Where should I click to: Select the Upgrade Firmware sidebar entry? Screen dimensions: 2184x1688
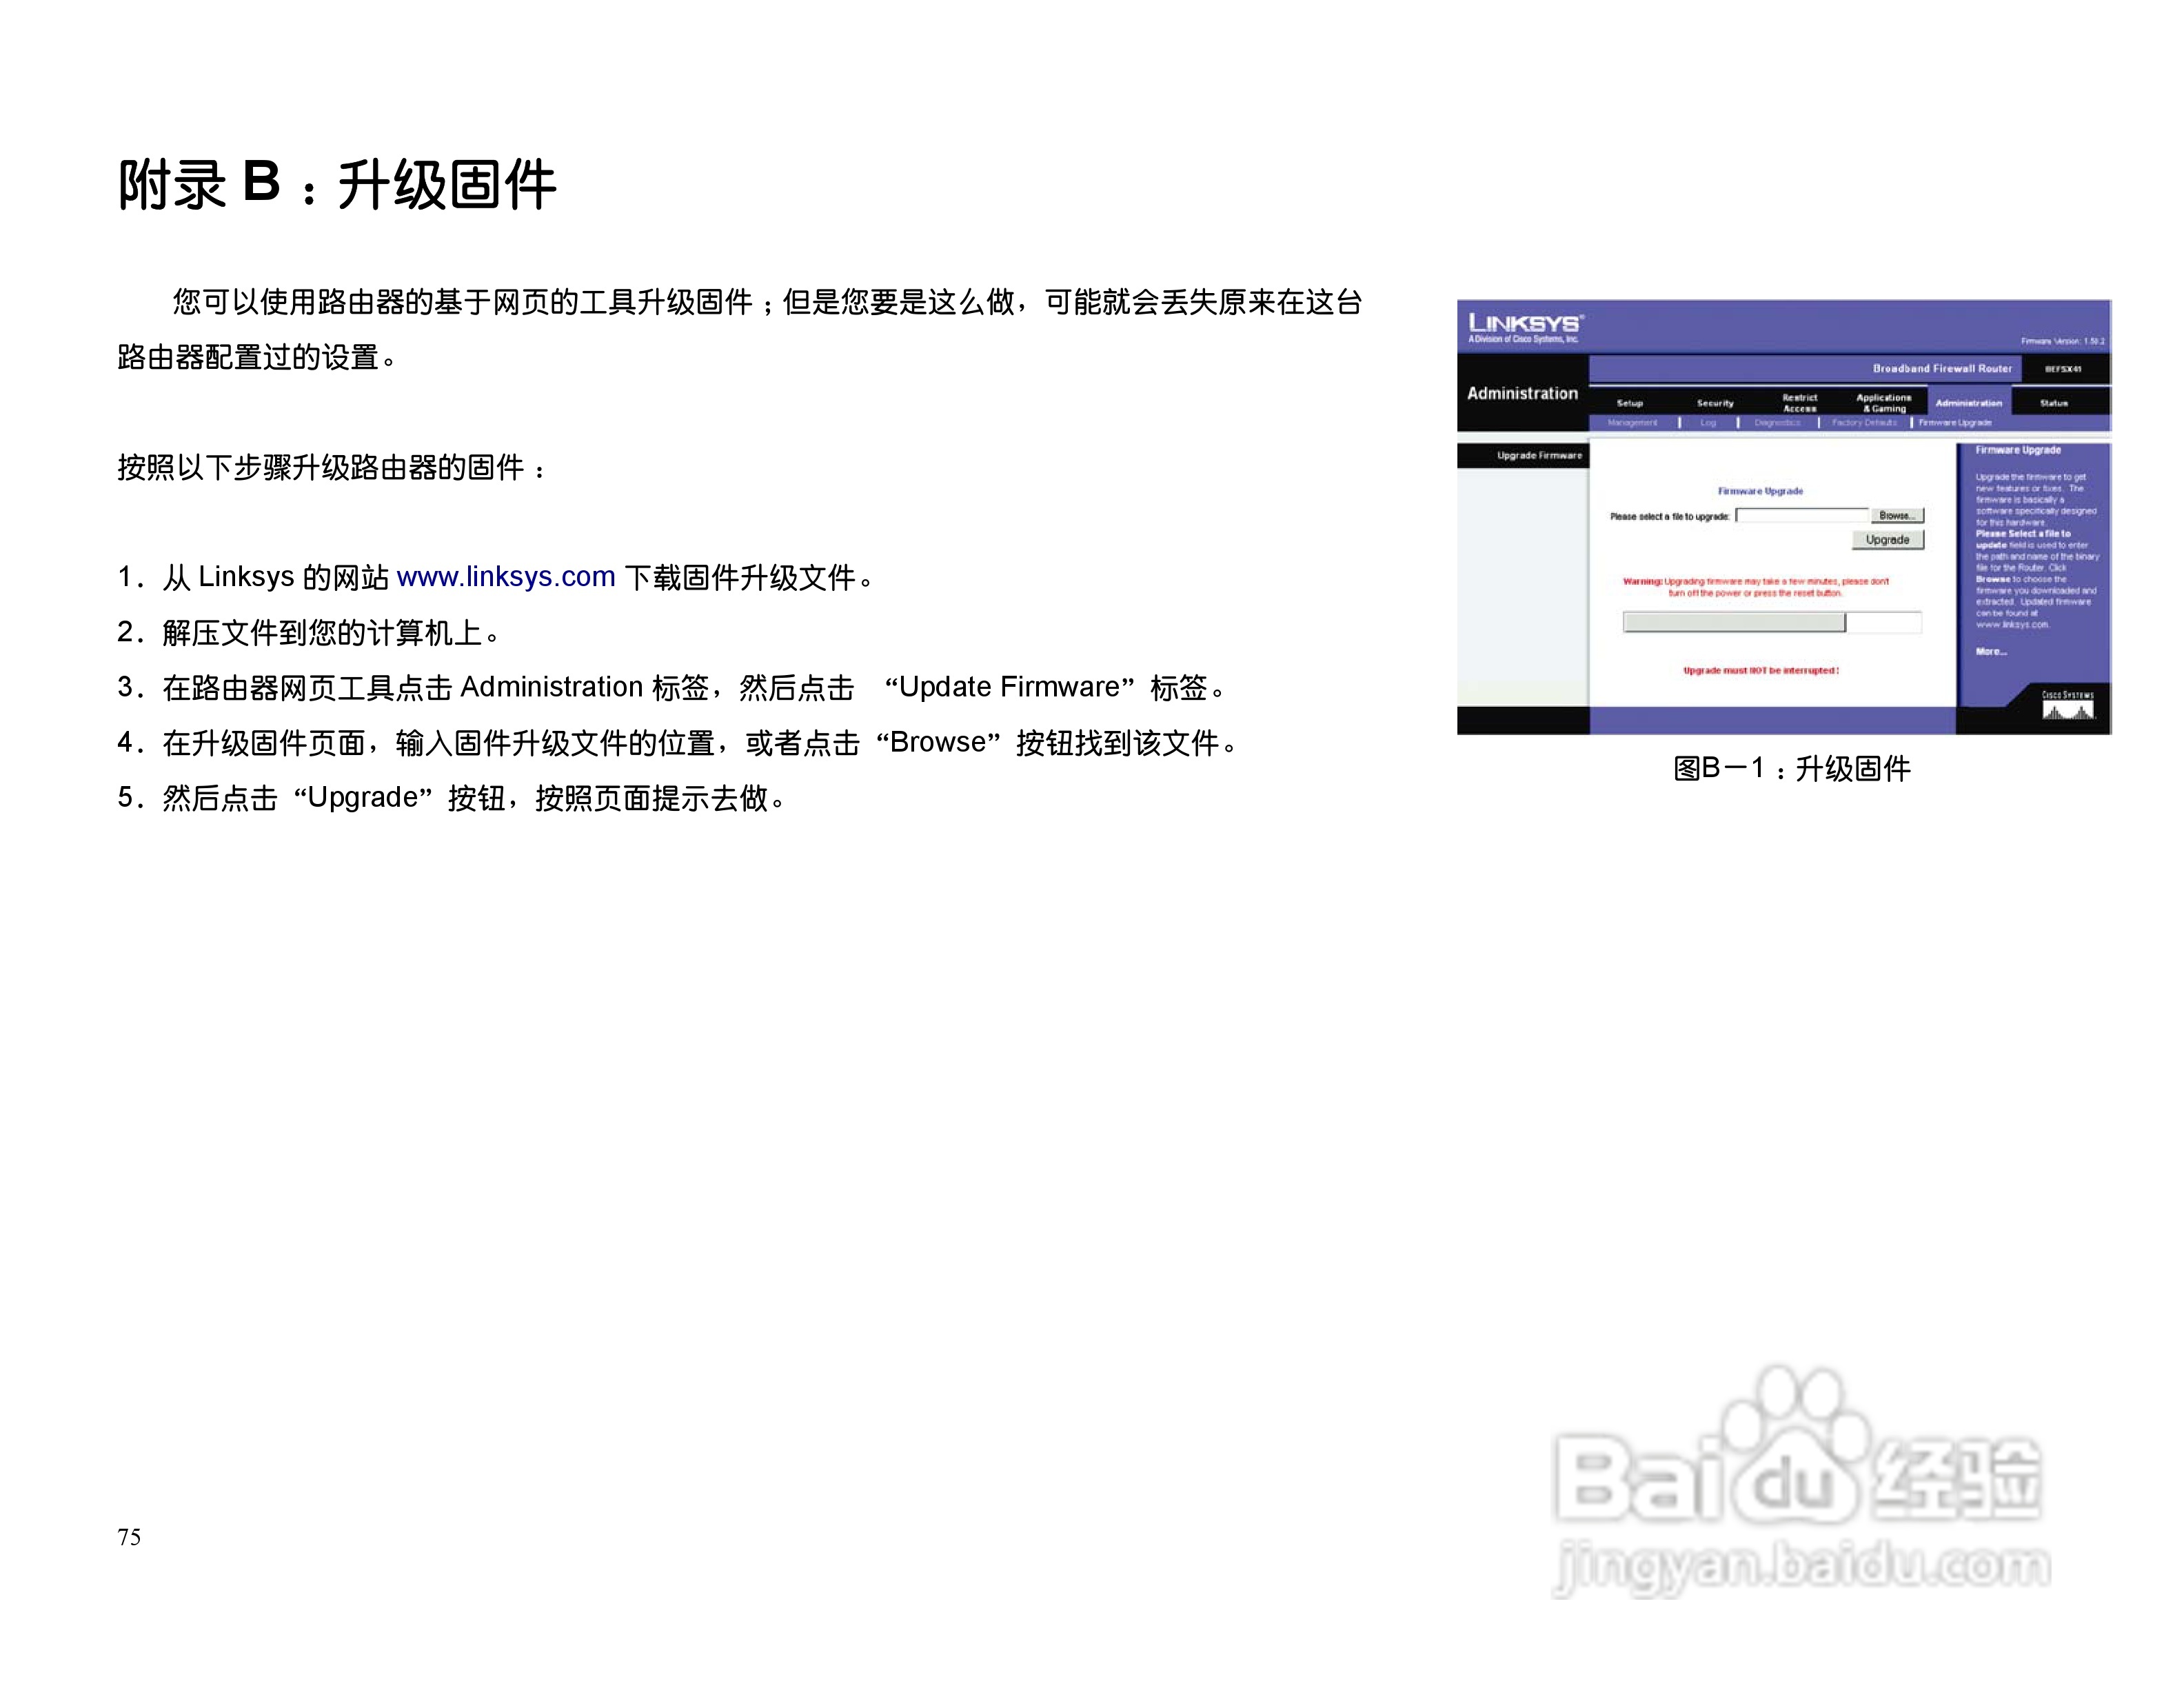[x=1540, y=456]
